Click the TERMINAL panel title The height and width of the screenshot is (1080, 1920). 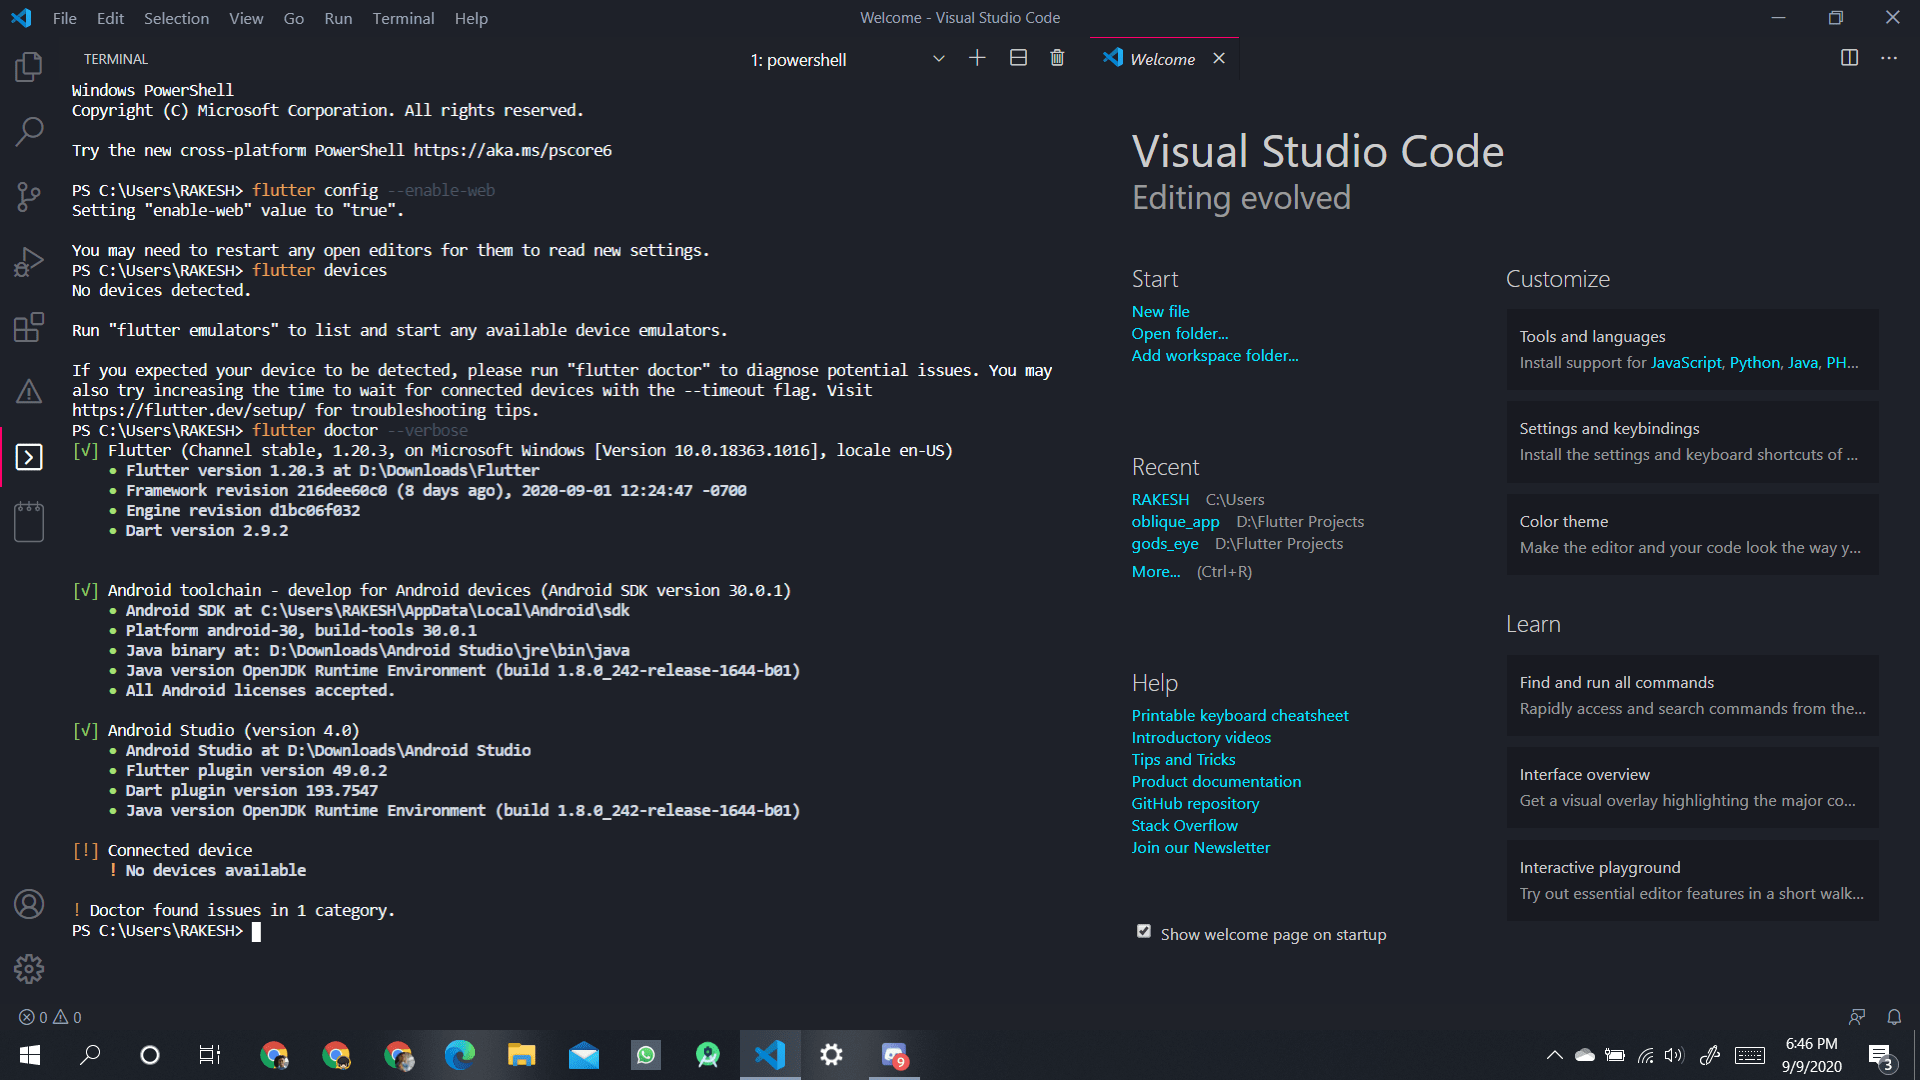coord(116,59)
